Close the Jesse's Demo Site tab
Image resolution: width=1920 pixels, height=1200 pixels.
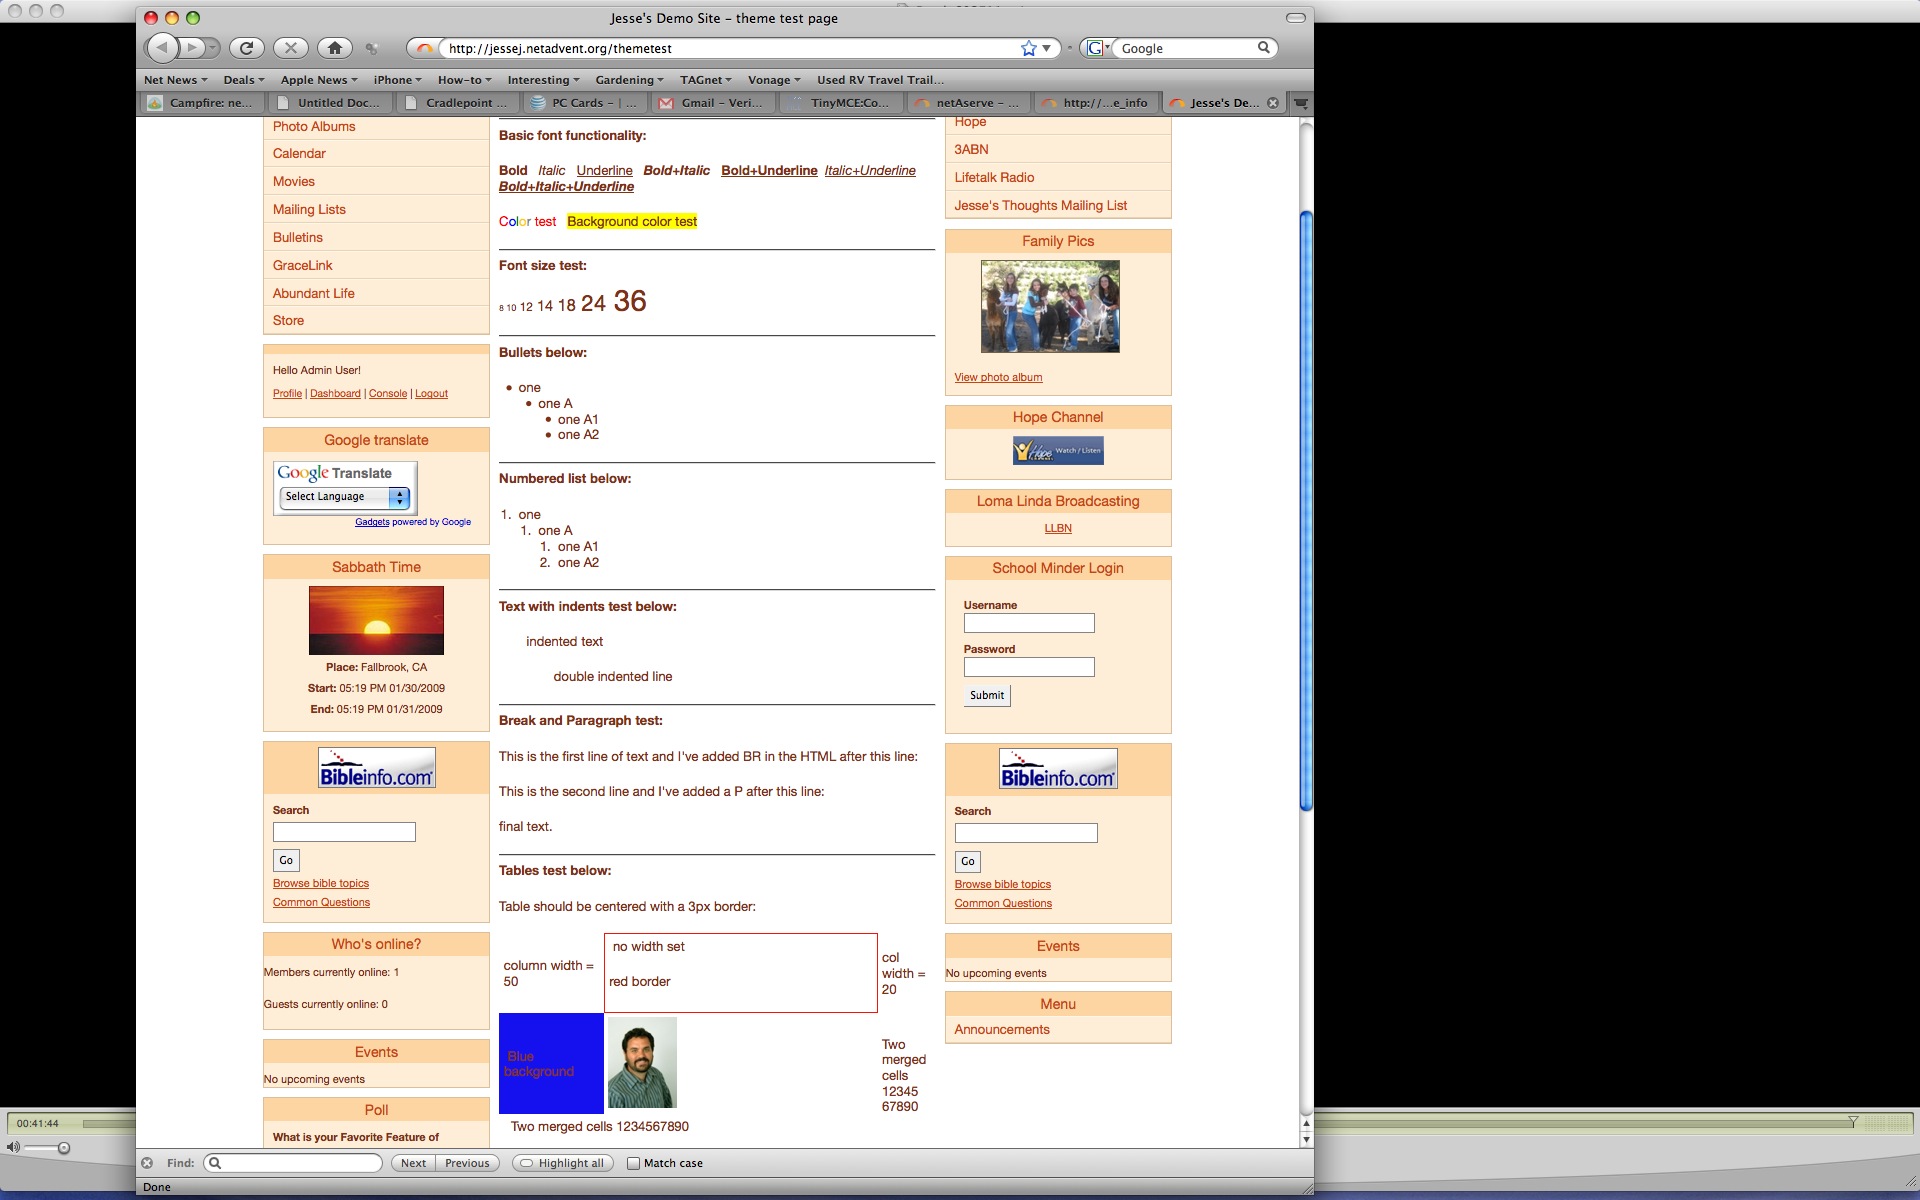[x=1273, y=102]
